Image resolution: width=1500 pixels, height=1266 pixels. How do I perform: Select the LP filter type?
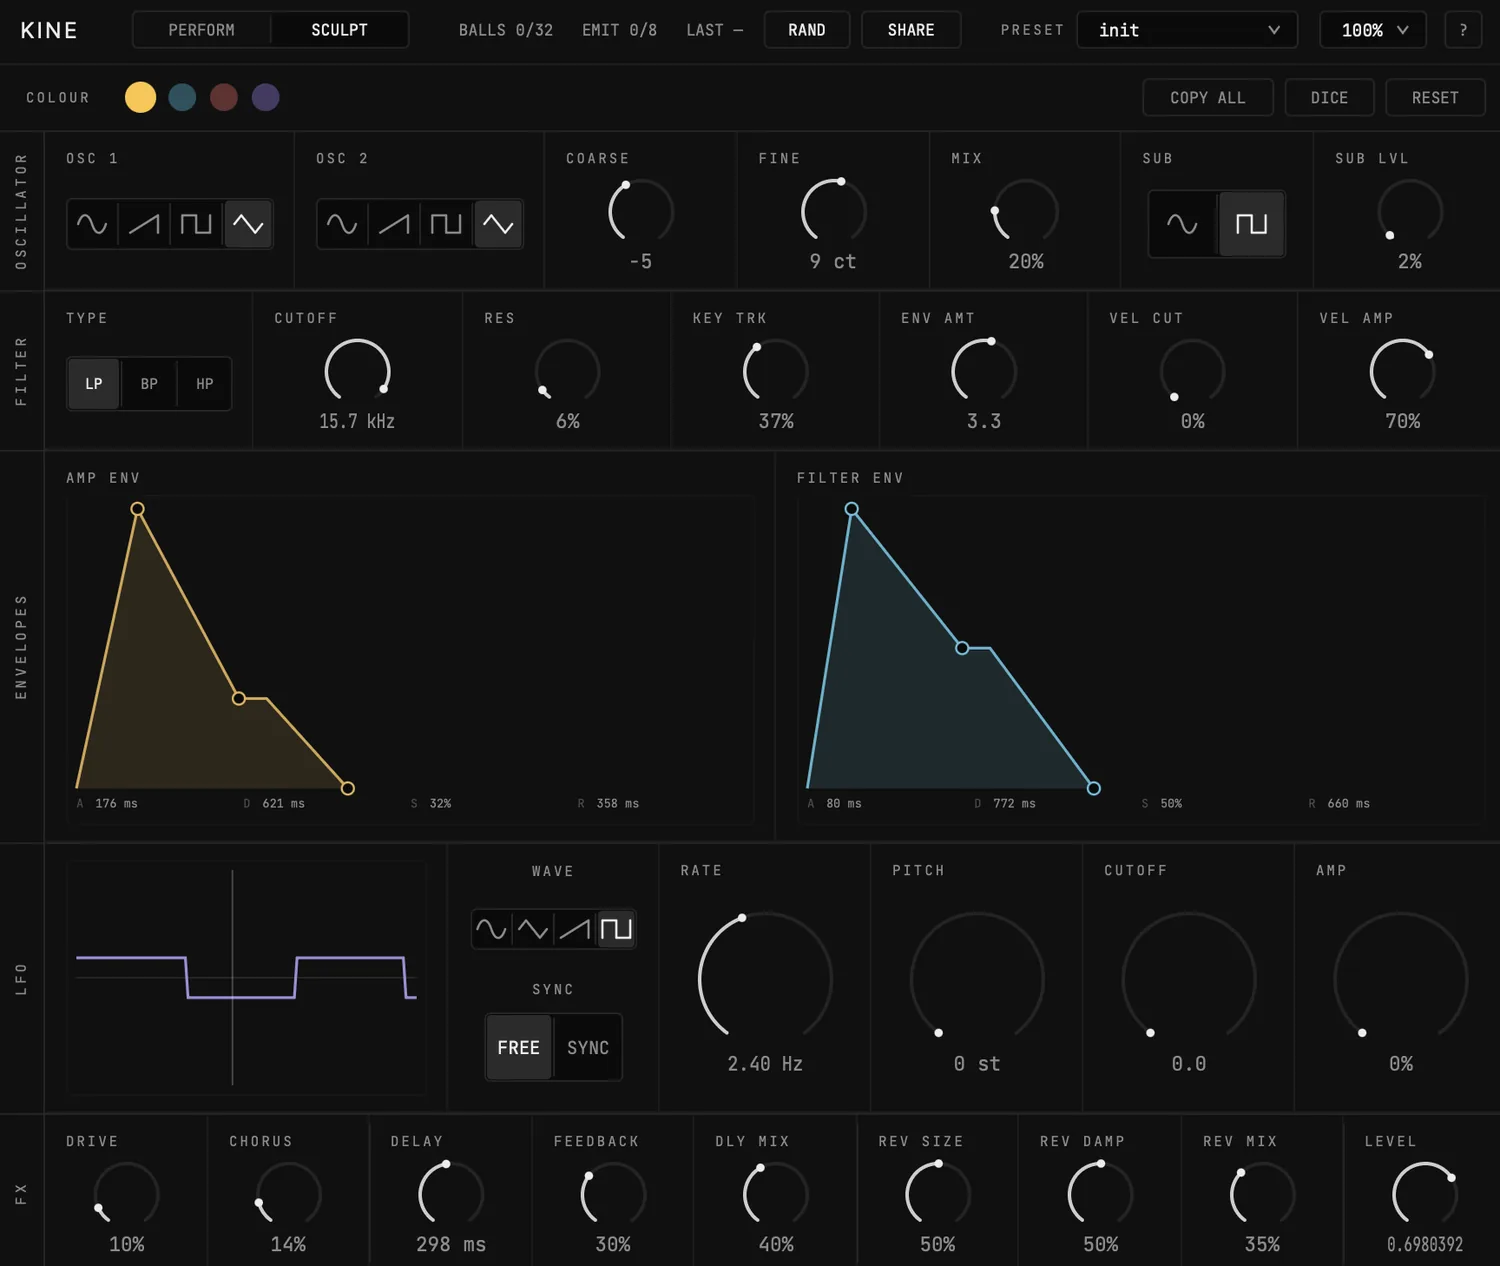[94, 384]
